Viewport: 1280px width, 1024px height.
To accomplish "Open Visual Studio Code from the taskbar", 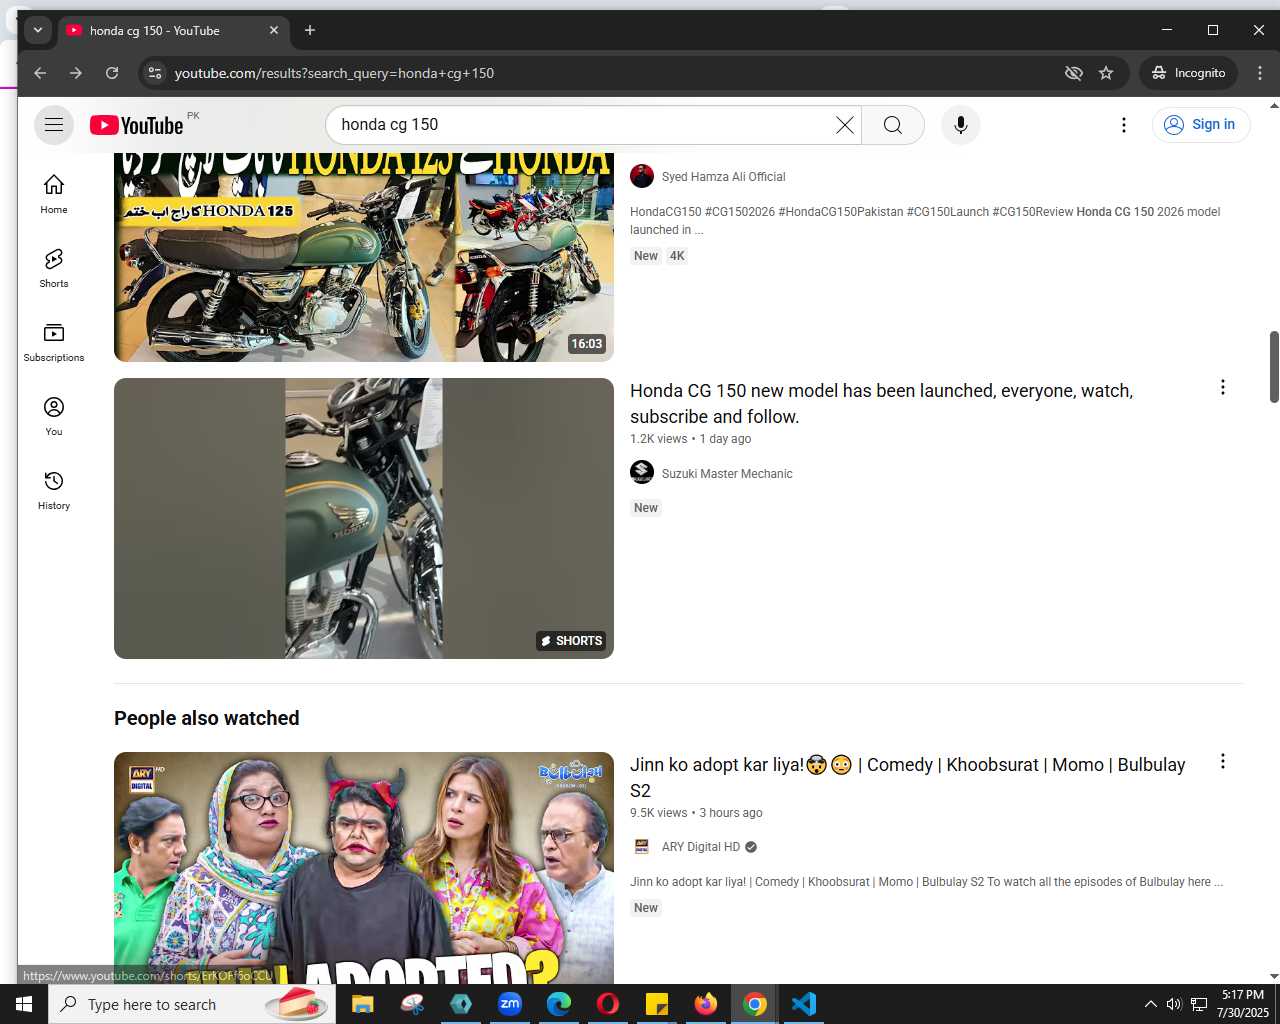I will pos(804,1004).
